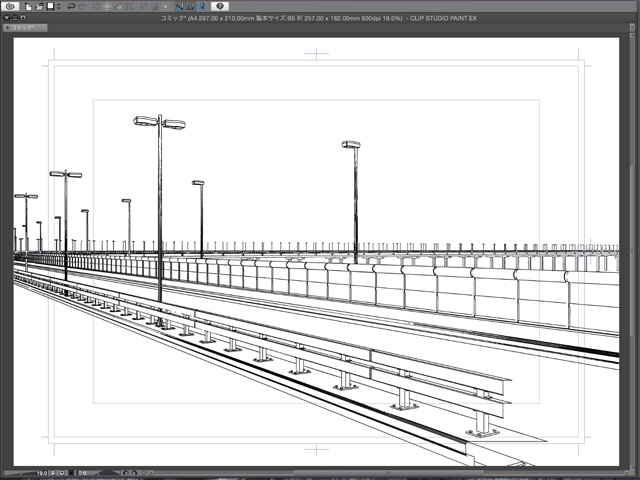Select the Fill toolbar icon
The image size is (640, 480).
point(118,7)
